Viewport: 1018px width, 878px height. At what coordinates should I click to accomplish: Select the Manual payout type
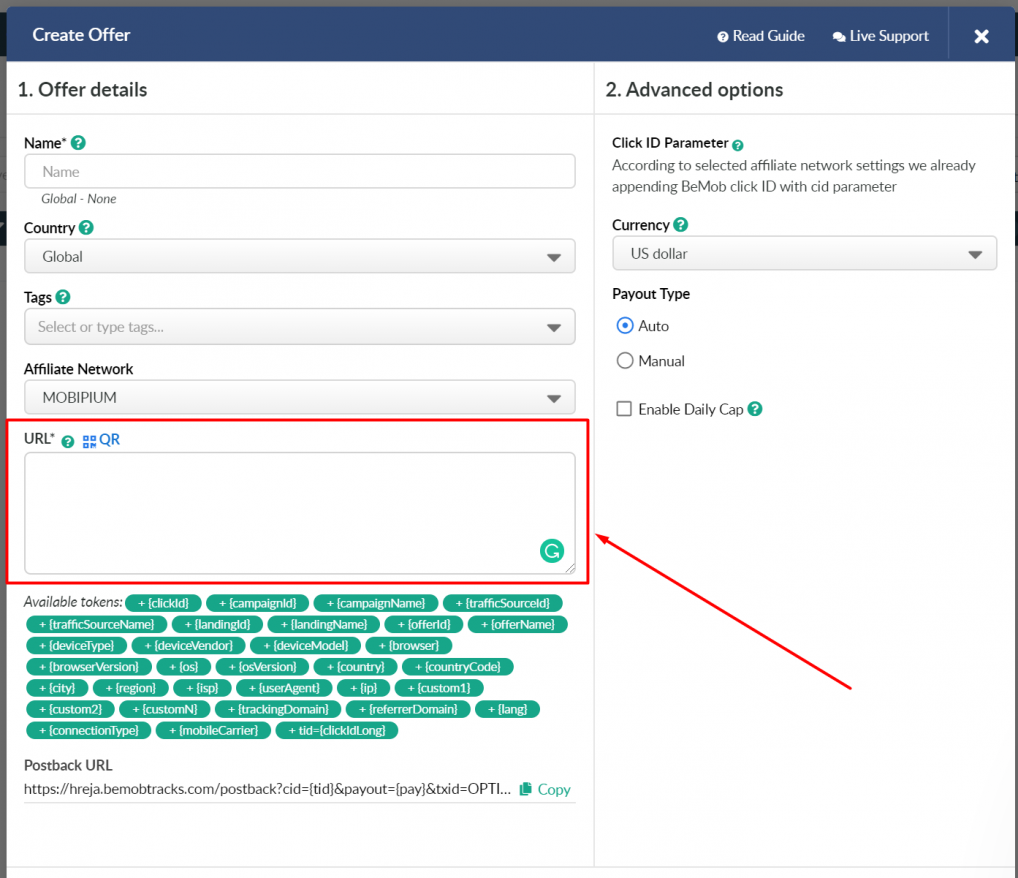tap(625, 361)
